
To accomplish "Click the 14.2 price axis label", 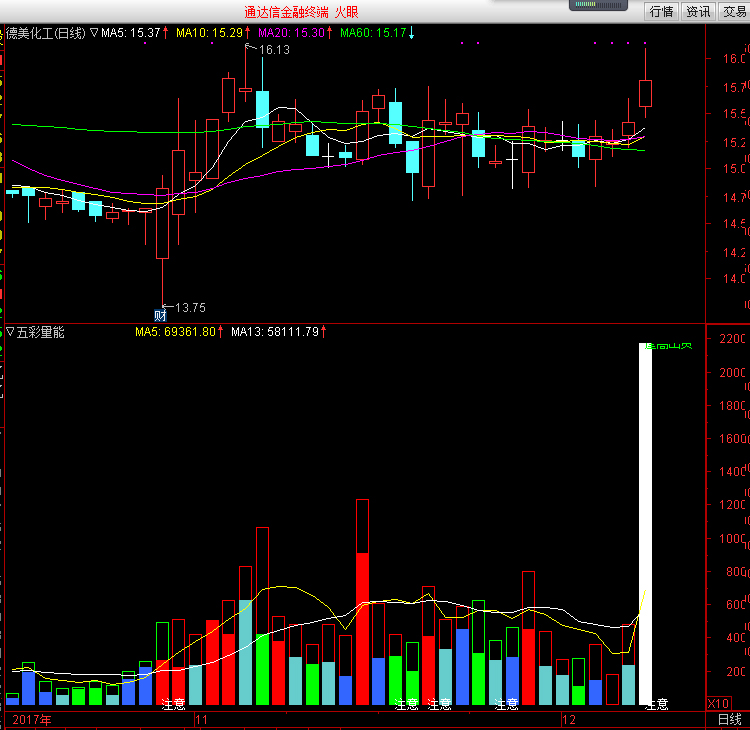I will (x=734, y=252).
